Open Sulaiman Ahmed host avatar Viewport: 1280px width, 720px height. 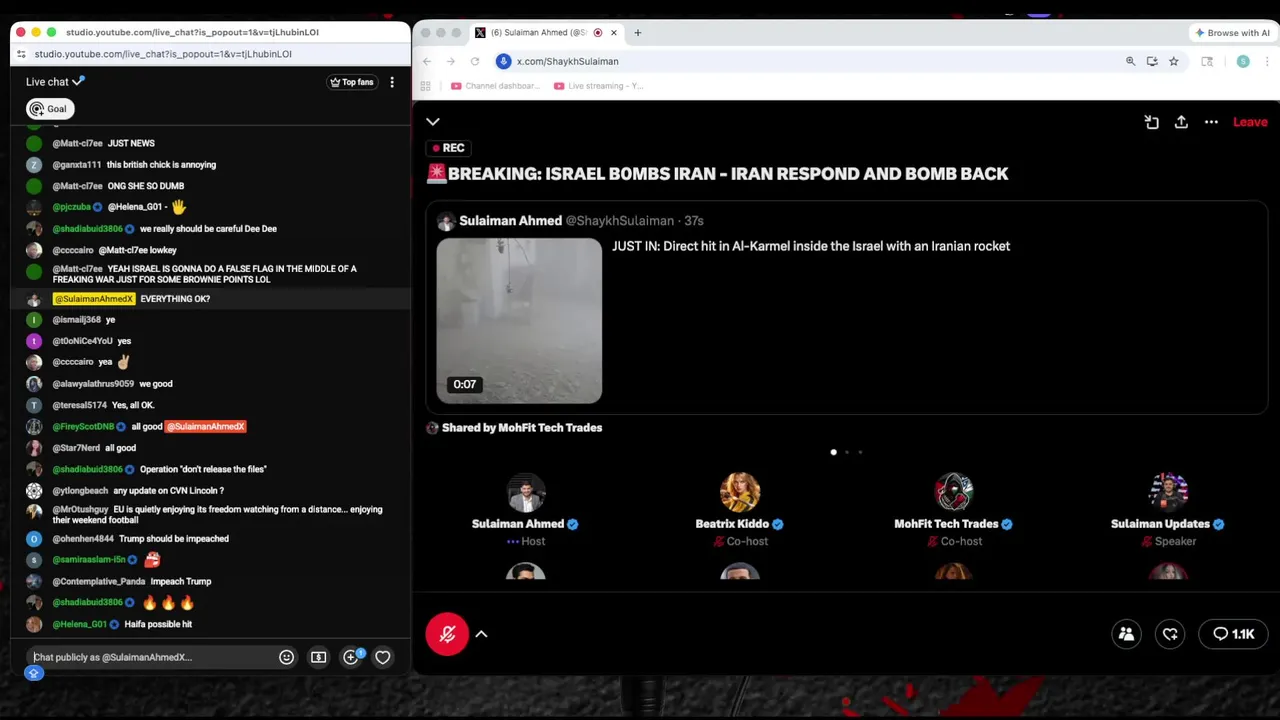[526, 492]
